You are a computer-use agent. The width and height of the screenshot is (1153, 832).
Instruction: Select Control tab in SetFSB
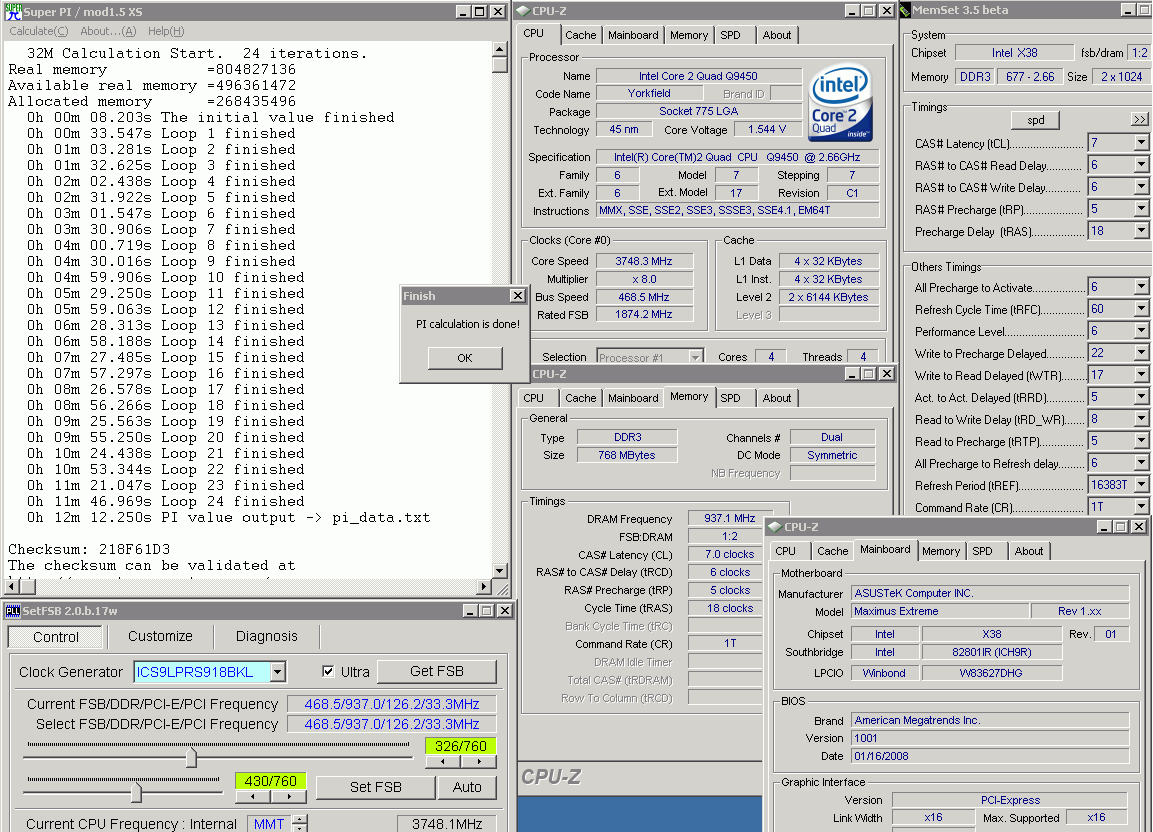(x=56, y=637)
